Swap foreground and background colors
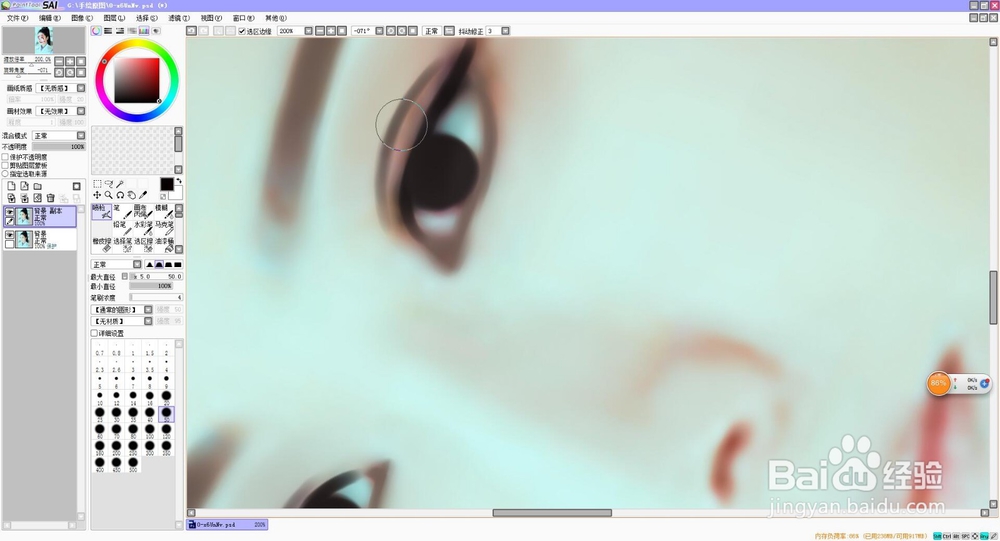Viewport: 1000px width, 541px height. 179,181
